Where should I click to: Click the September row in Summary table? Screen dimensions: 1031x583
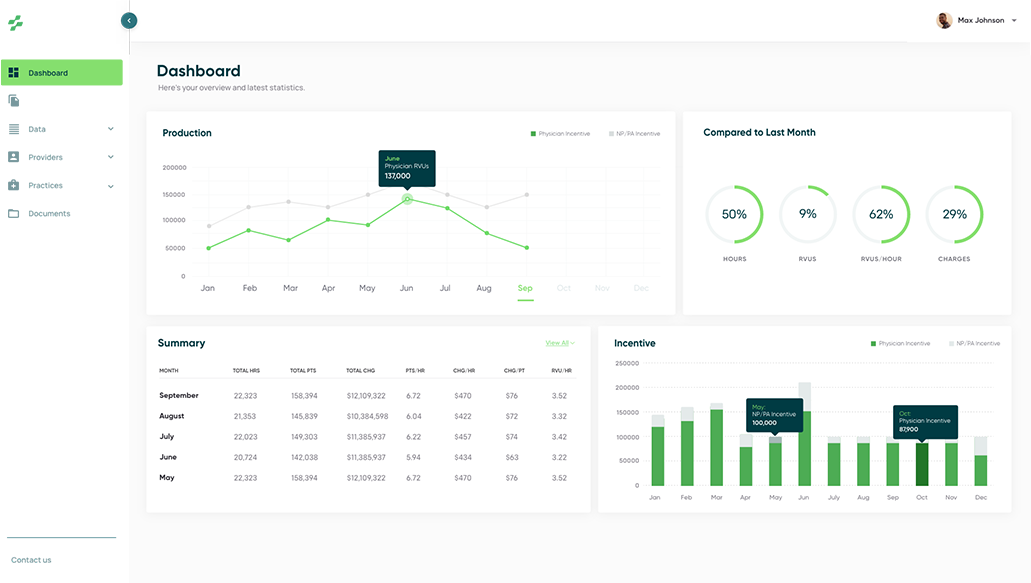click(179, 396)
